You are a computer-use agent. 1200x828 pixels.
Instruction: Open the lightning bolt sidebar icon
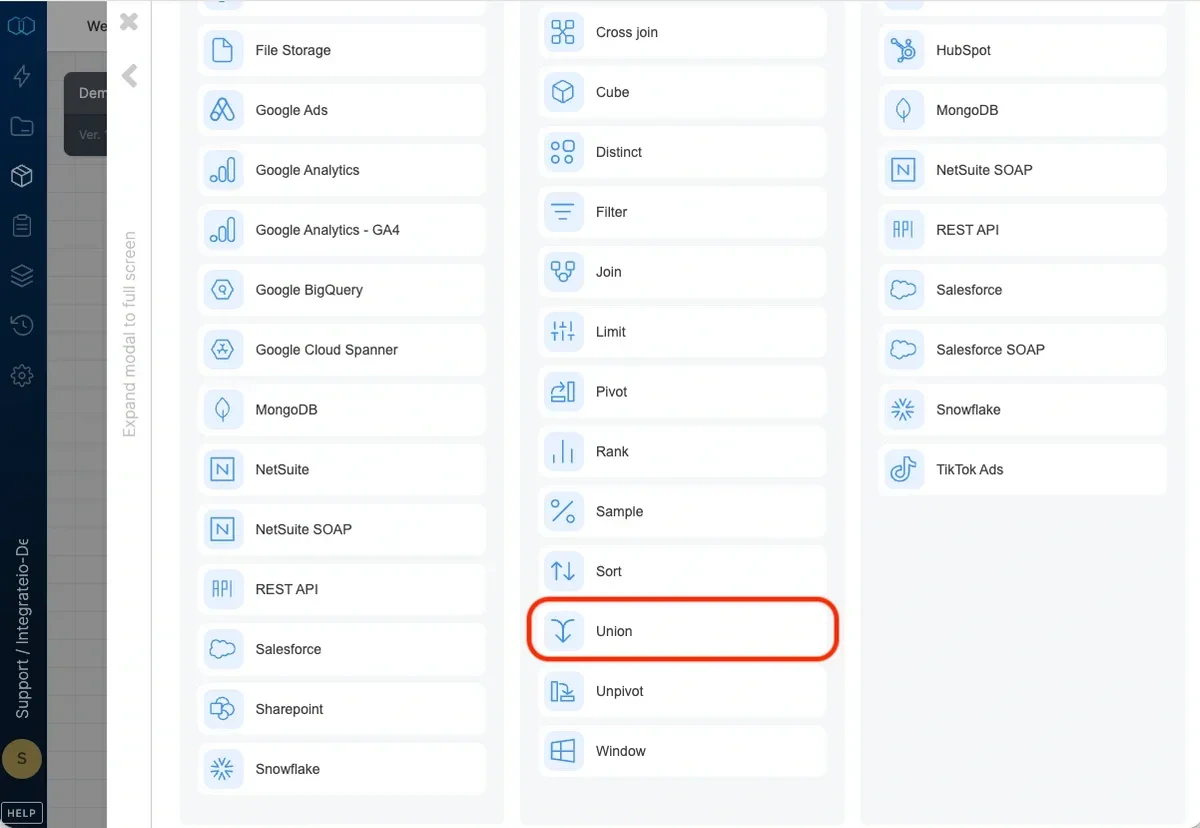pos(22,76)
